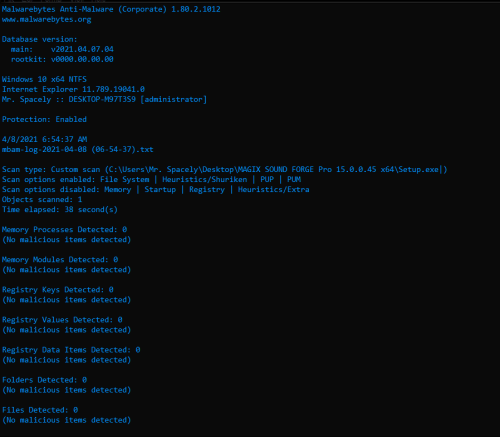Viewport: 500px width, 437px height.
Task: Click Heuristics/Shuriken in enabled scan options
Action: coord(205,179)
